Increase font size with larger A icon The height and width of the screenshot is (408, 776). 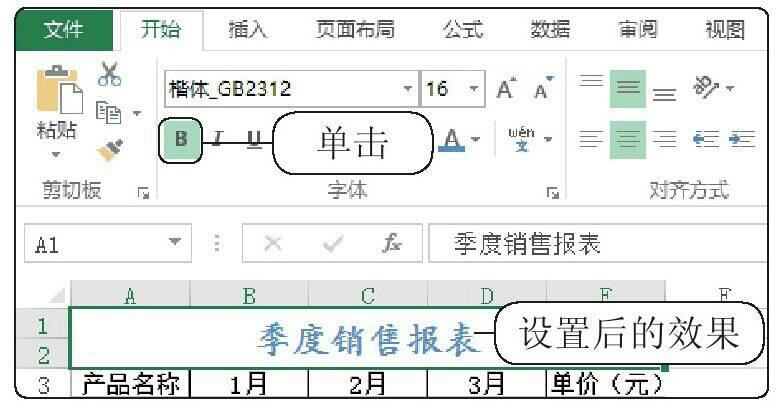point(507,89)
